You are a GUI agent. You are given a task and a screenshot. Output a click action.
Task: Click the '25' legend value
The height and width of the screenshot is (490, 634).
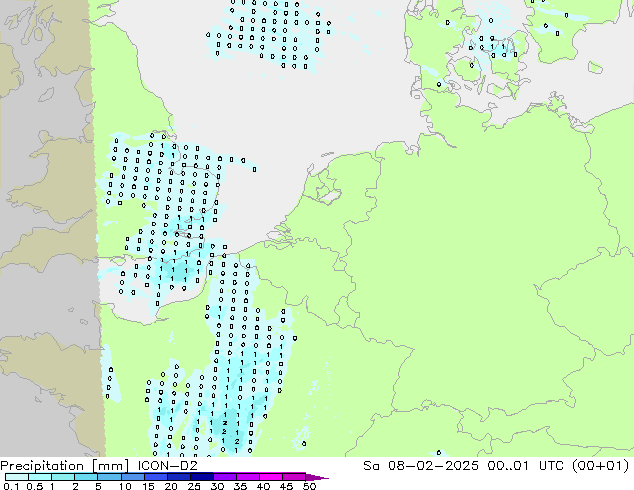pos(194,486)
